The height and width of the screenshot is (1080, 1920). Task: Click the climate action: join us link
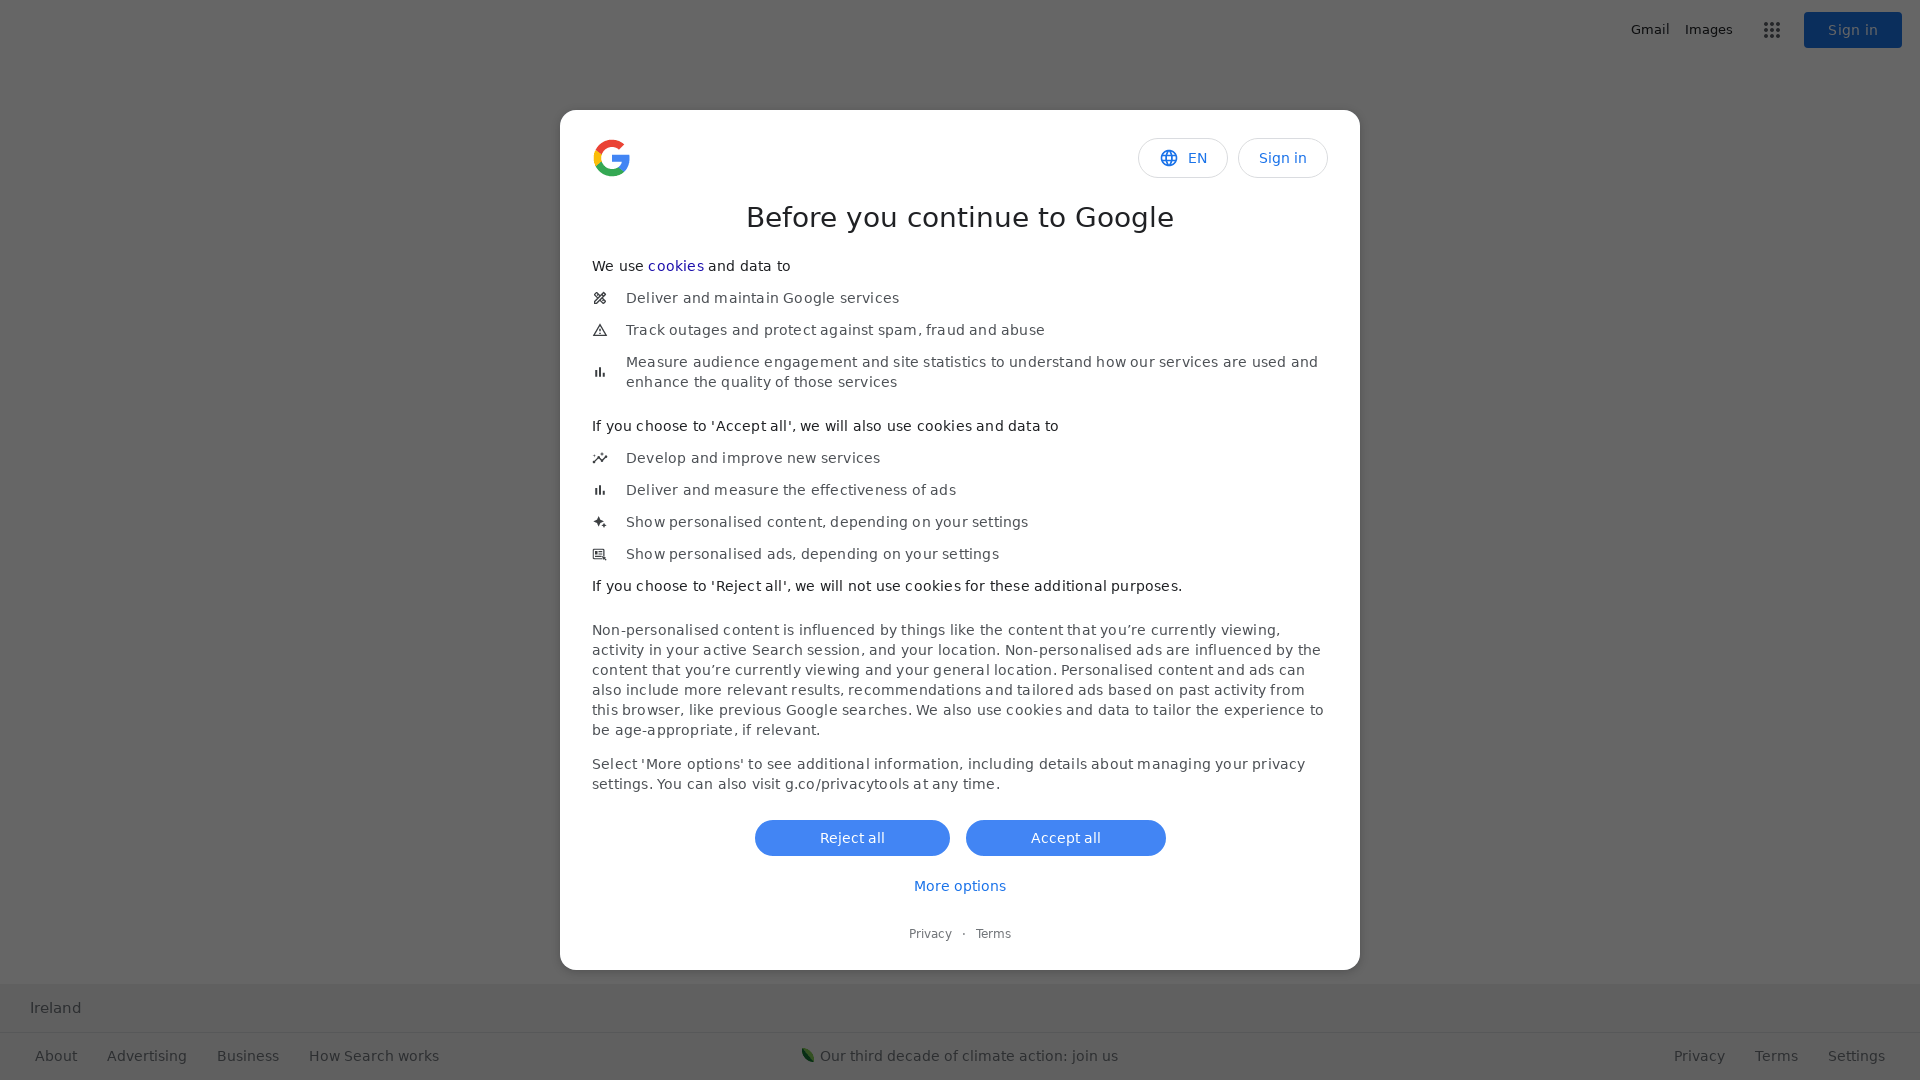point(968,1055)
